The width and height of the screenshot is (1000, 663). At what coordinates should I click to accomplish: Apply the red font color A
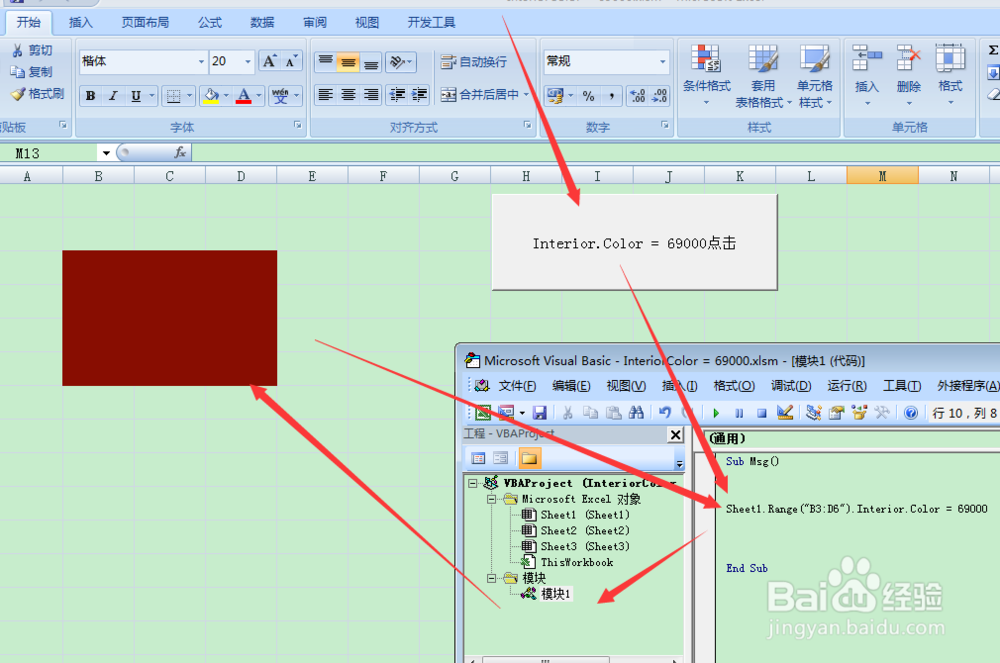pyautogui.click(x=244, y=96)
